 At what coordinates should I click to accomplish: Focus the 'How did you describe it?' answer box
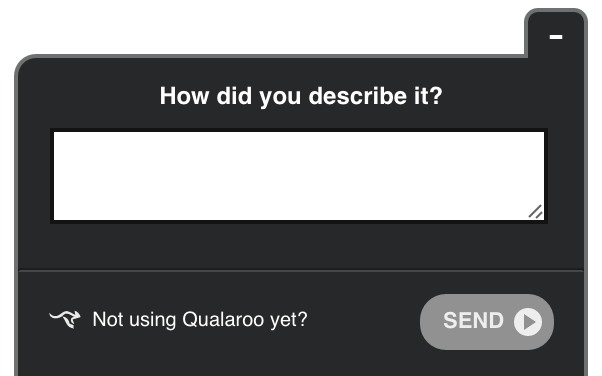coord(299,176)
